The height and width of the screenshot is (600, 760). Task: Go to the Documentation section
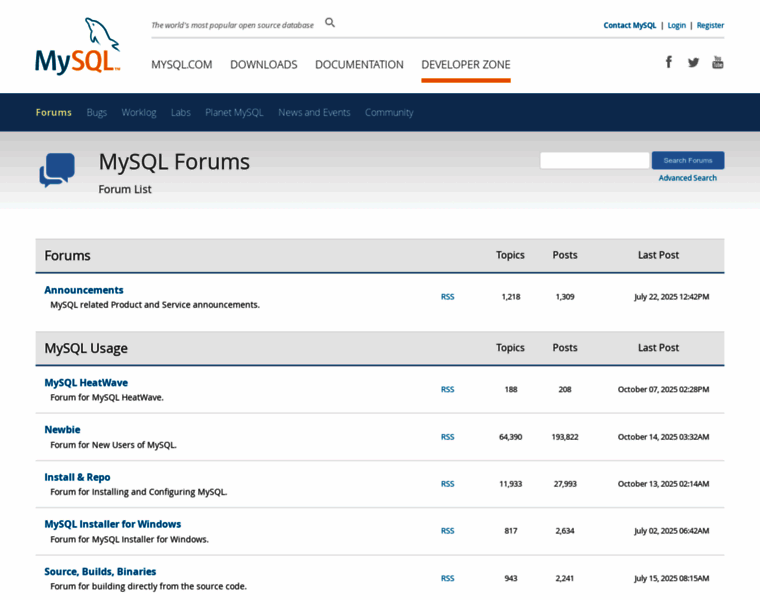tap(359, 65)
